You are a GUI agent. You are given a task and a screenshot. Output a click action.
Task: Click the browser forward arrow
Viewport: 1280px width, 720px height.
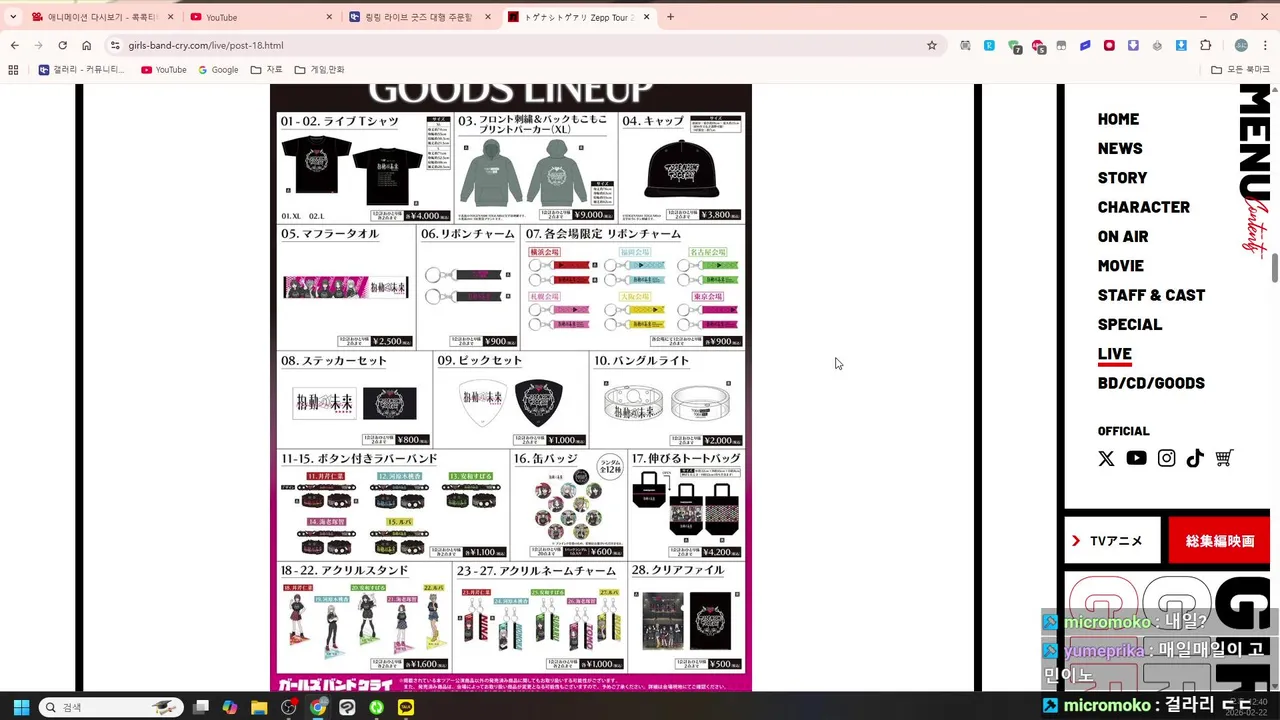39,45
